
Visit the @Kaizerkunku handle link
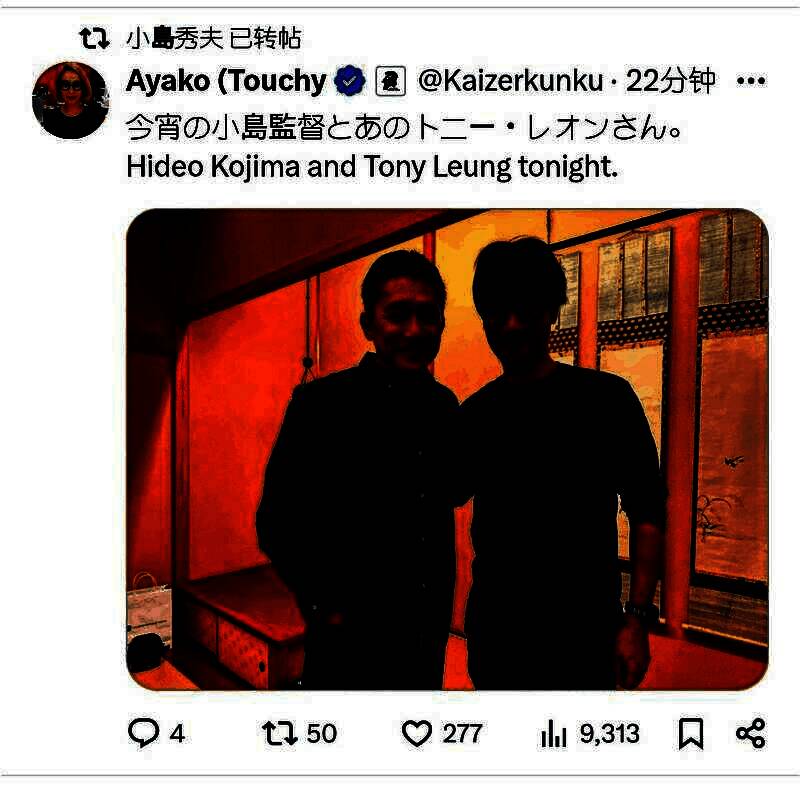pos(510,81)
